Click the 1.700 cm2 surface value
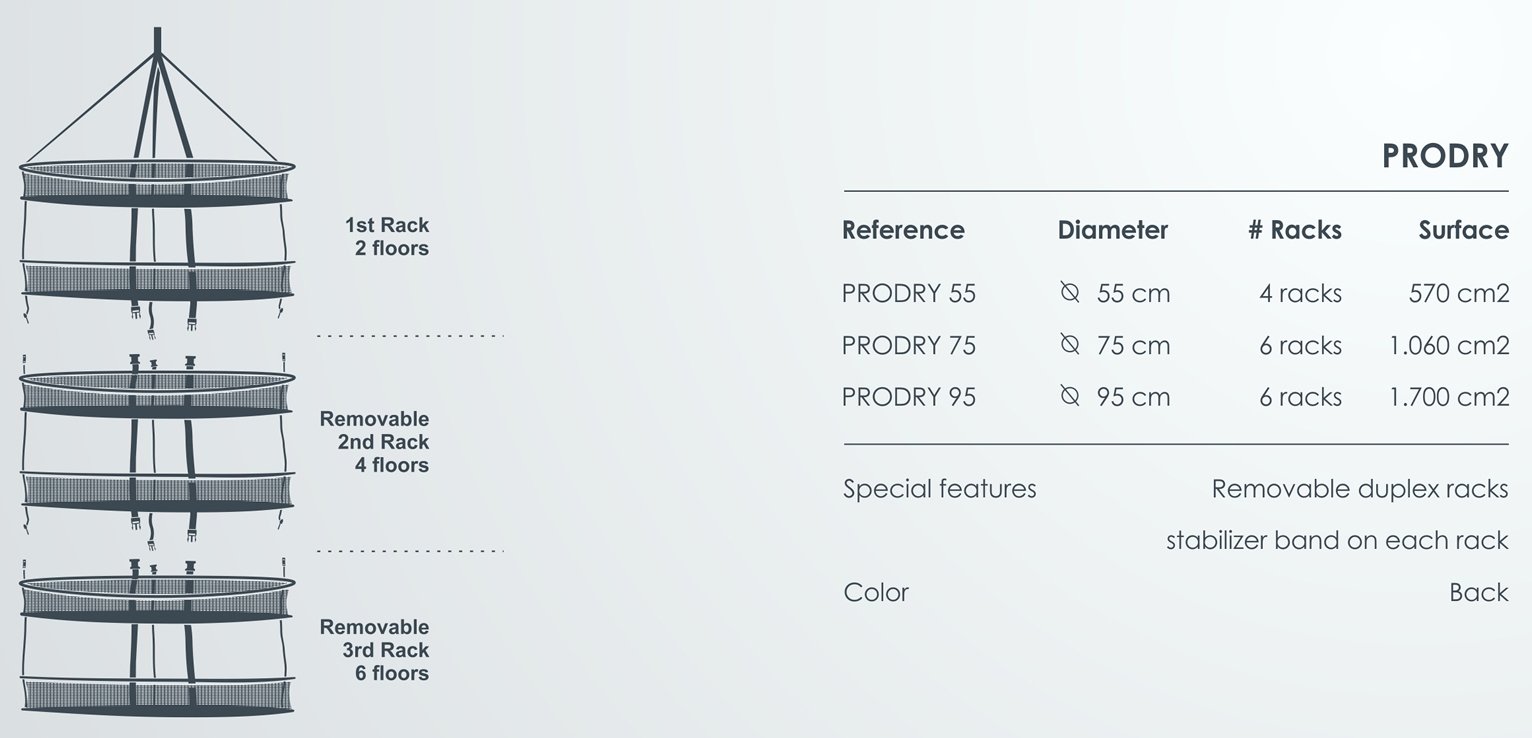The image size is (1532, 738). pos(1449,397)
